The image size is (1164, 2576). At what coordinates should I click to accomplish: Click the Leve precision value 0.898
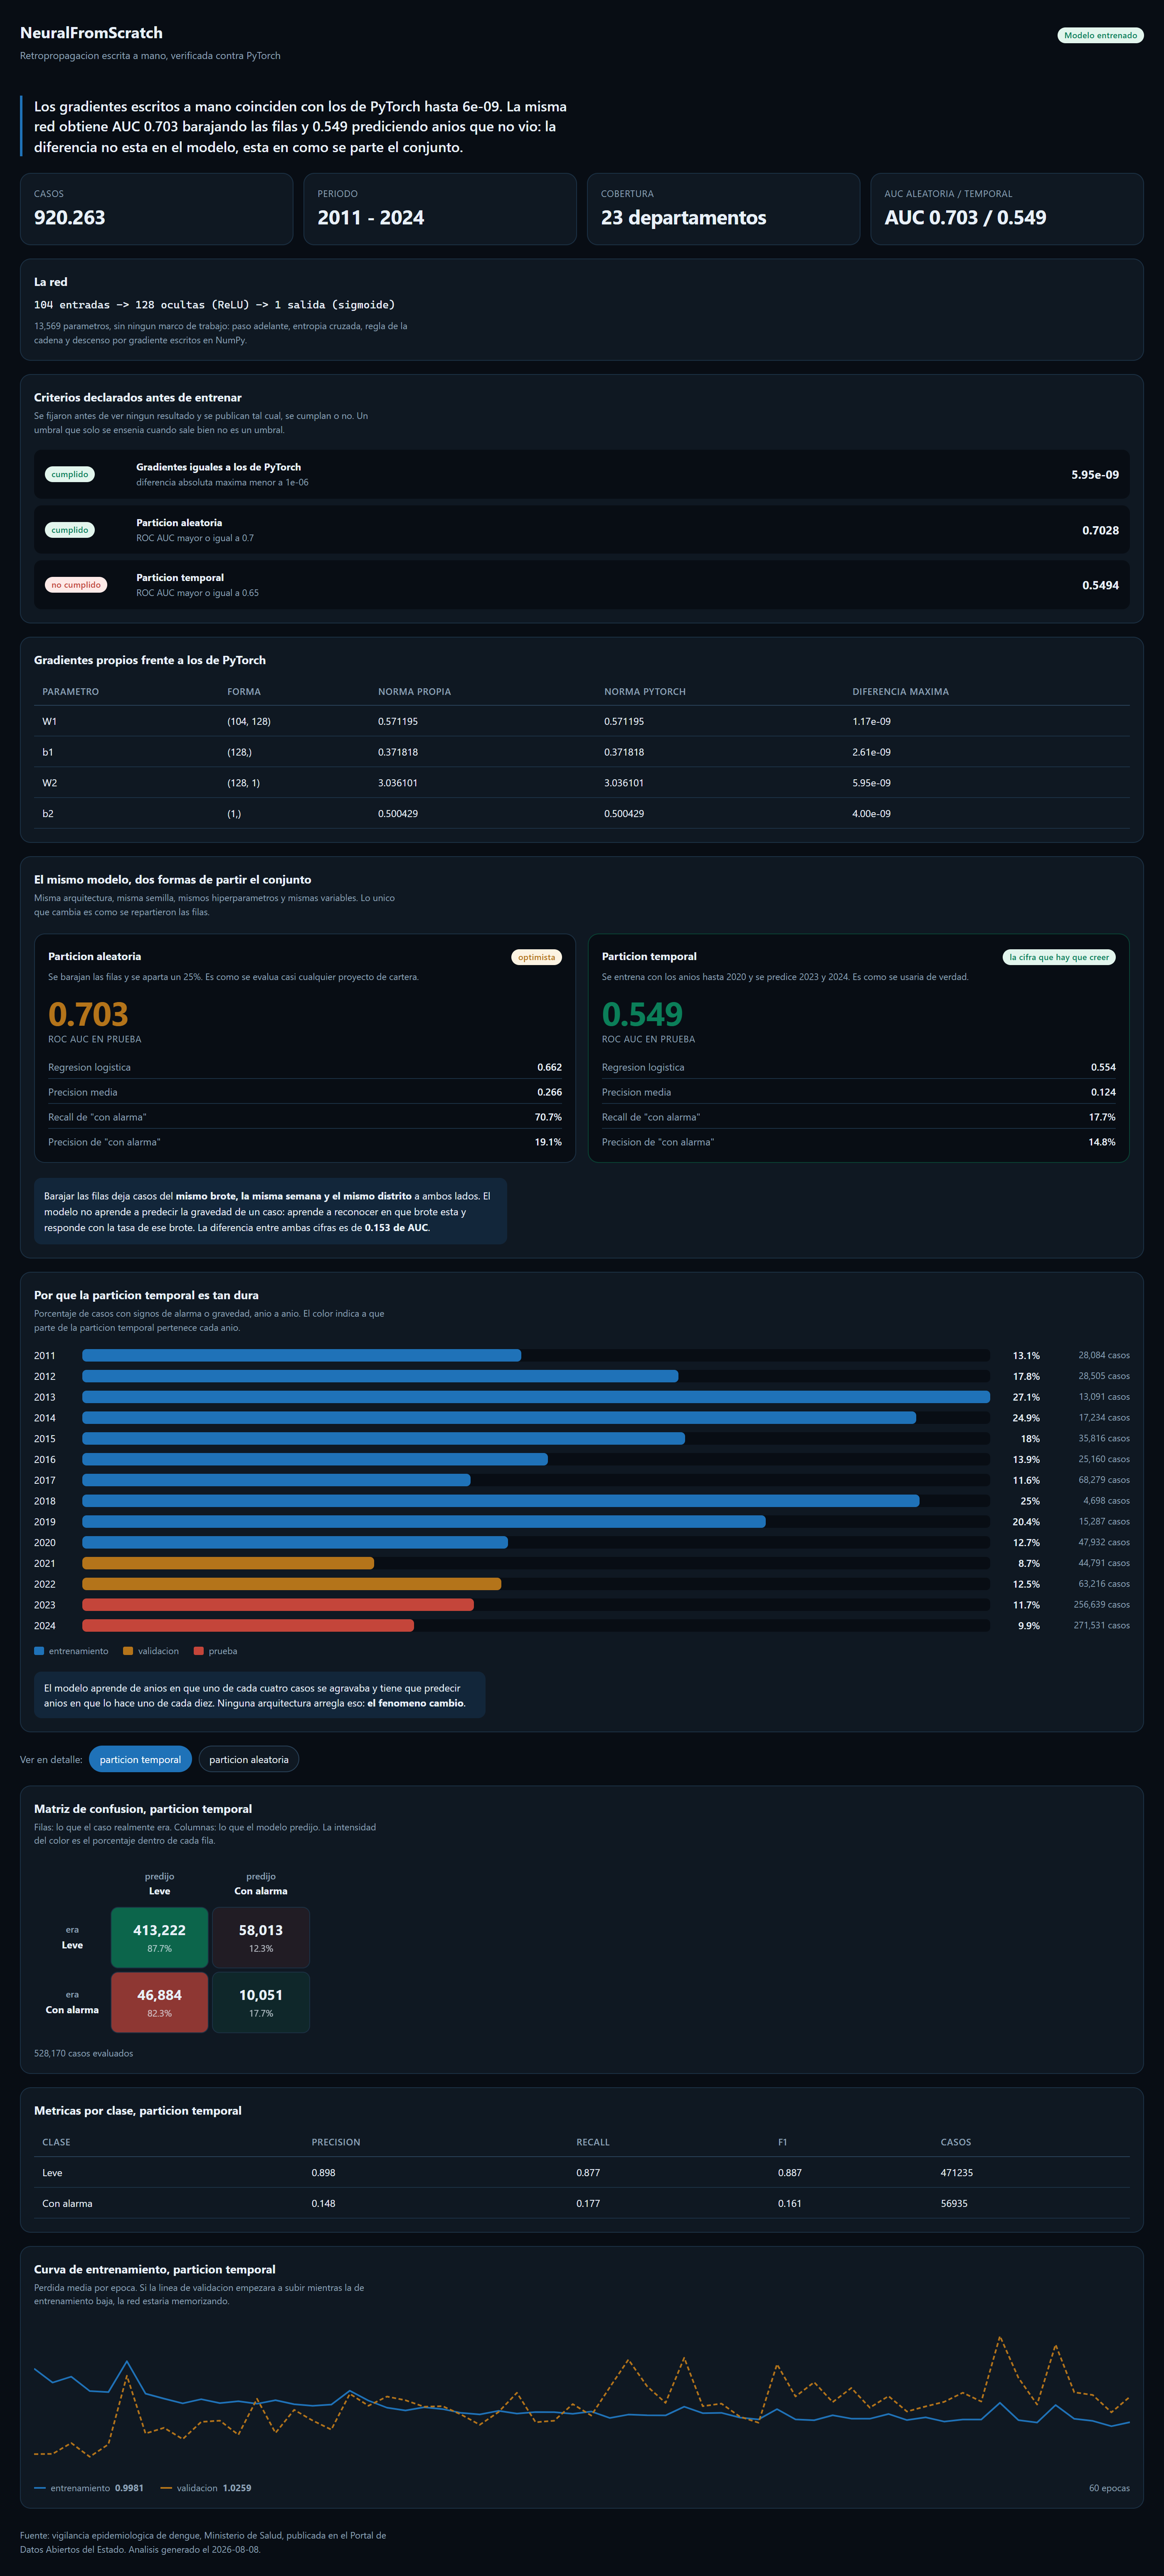[323, 2173]
